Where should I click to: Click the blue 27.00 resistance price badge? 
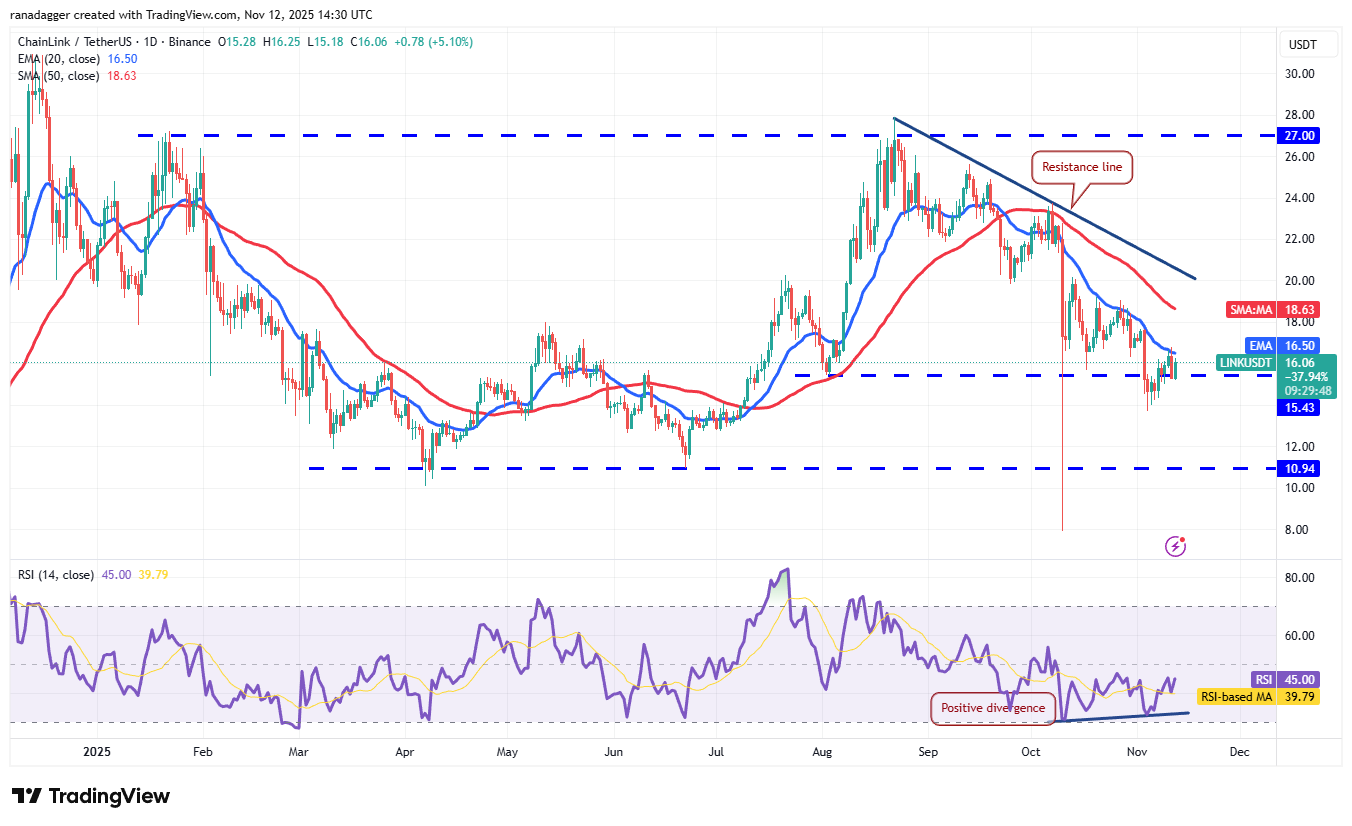click(1296, 135)
